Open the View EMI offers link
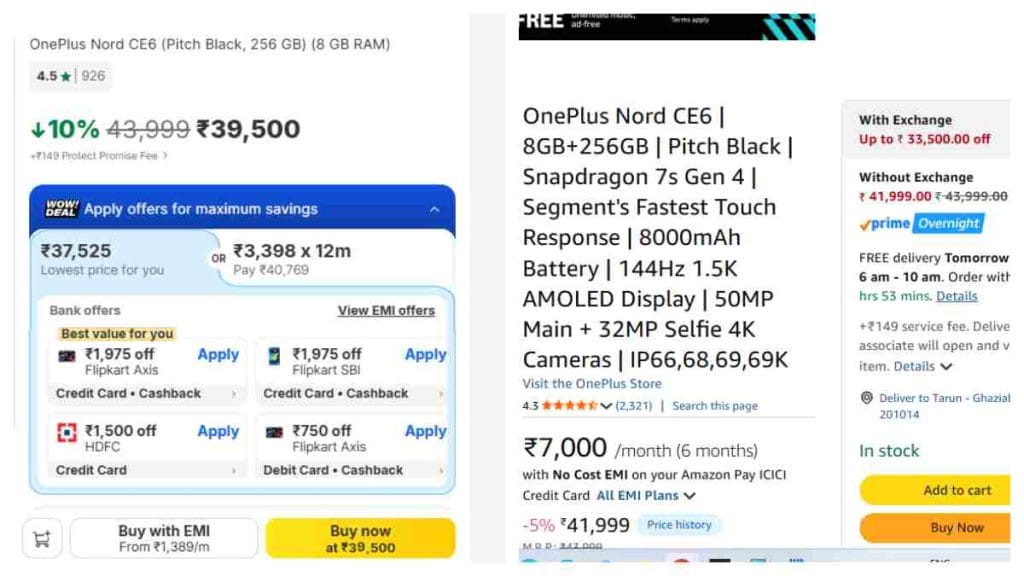Viewport: 1024px width, 576px height. (386, 311)
